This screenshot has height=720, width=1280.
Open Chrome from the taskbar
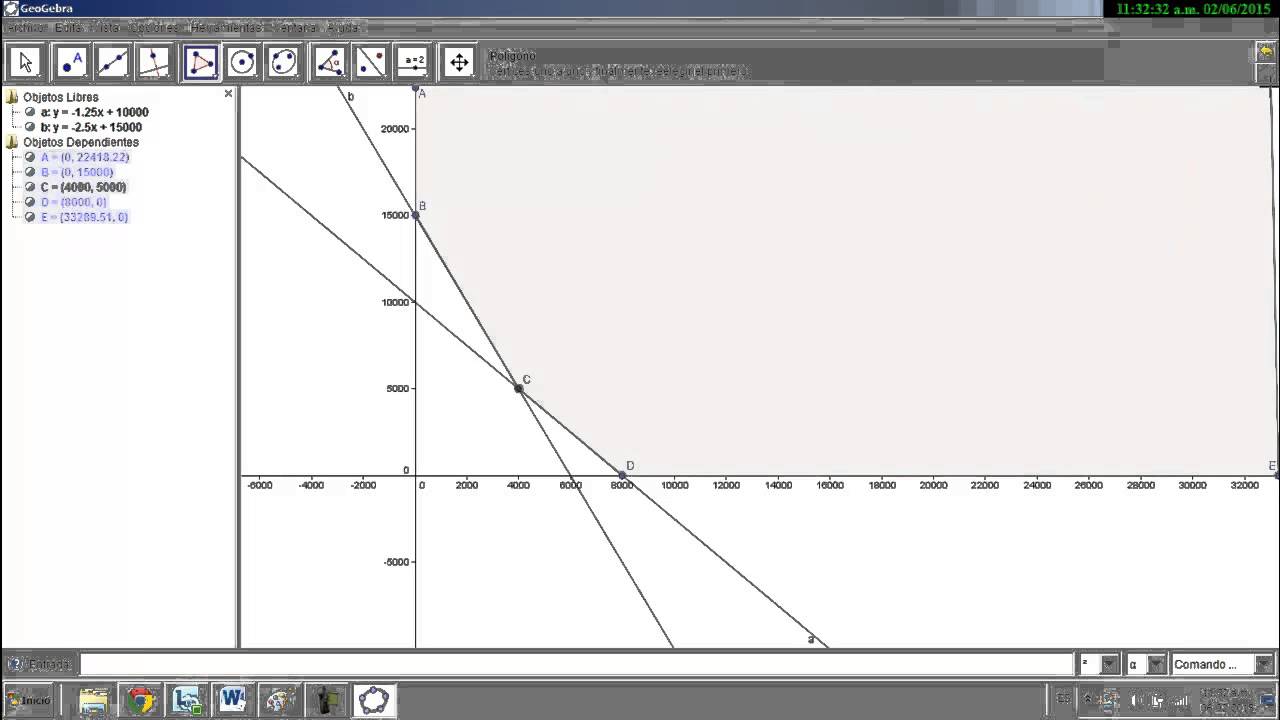coord(140,700)
